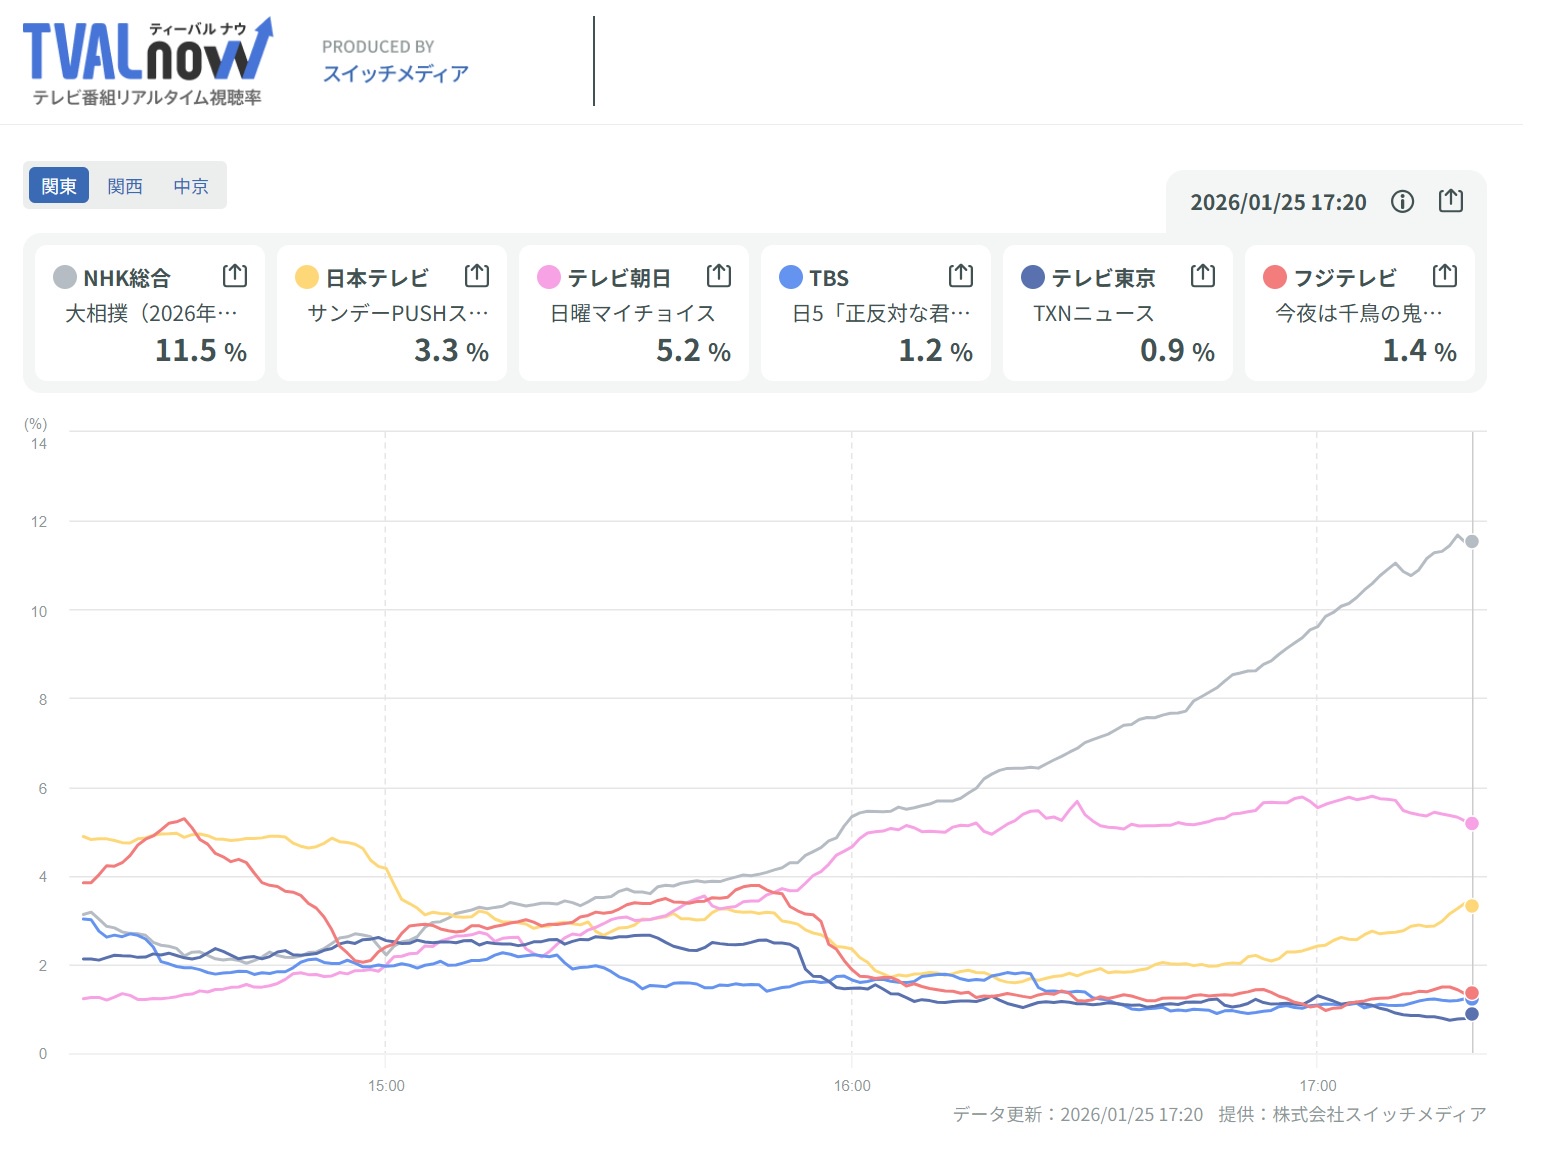
Task: Select the 関東 region tab
Action: click(x=59, y=186)
